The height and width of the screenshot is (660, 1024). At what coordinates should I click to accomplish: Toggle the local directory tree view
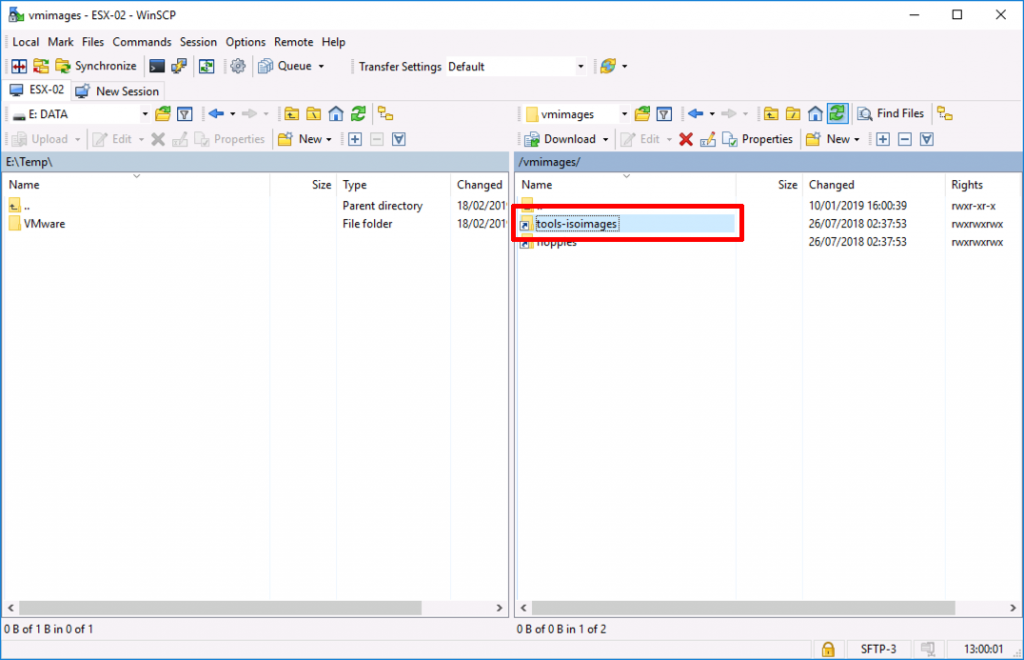tap(385, 114)
